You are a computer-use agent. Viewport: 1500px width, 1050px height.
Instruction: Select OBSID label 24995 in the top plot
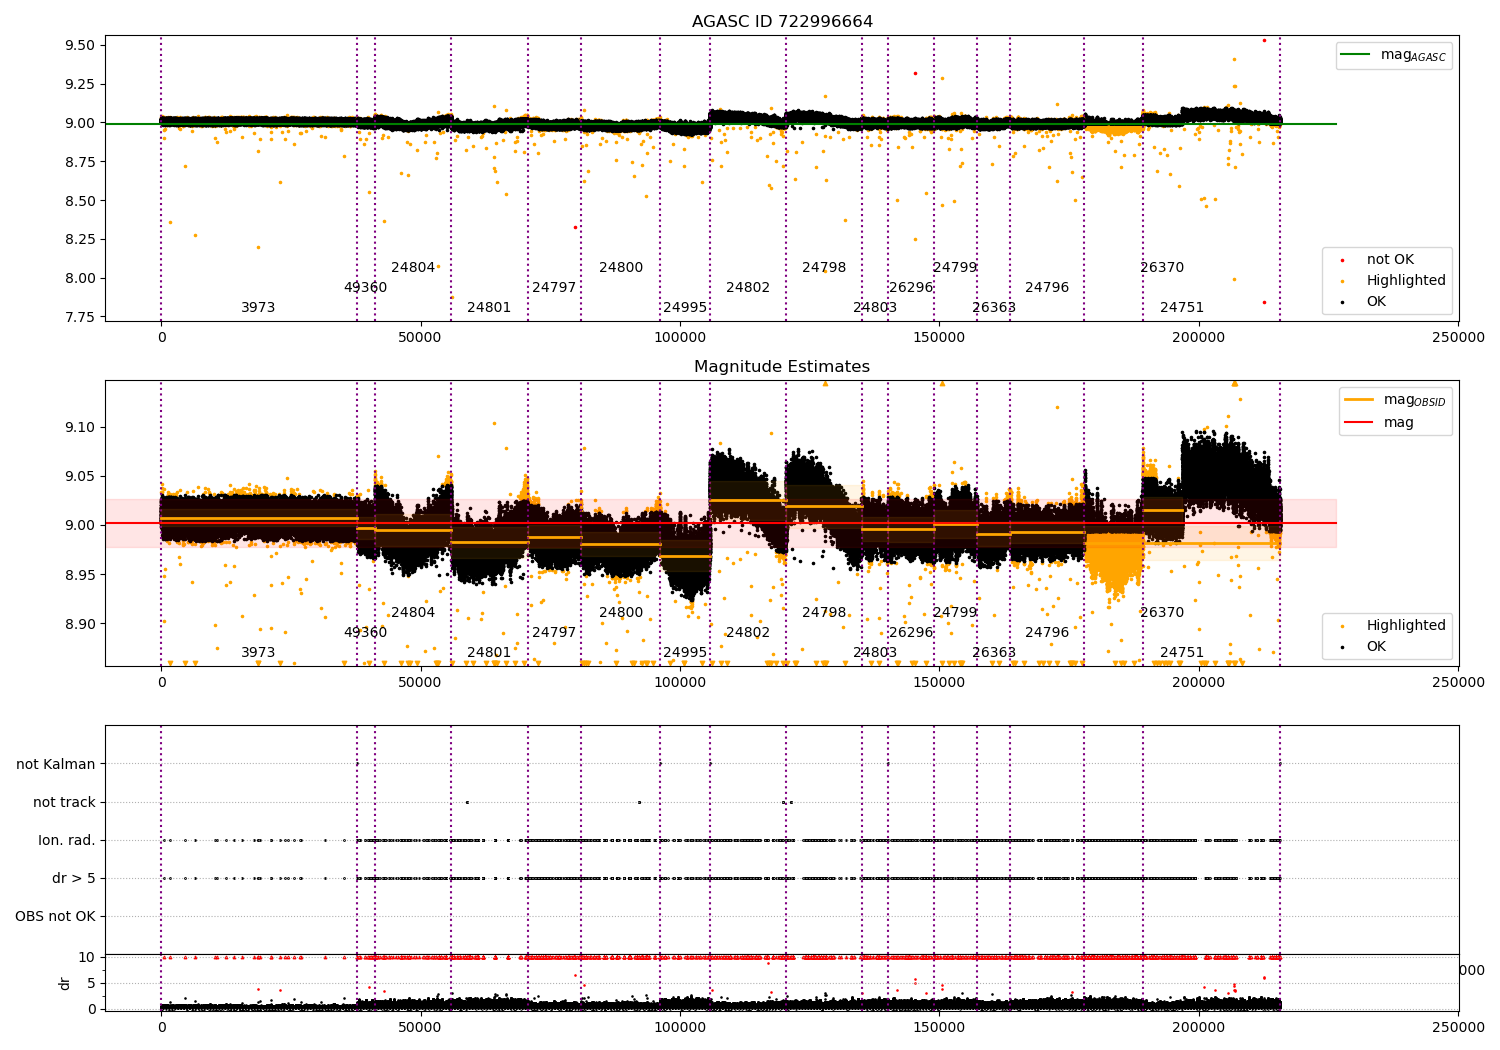coord(685,308)
